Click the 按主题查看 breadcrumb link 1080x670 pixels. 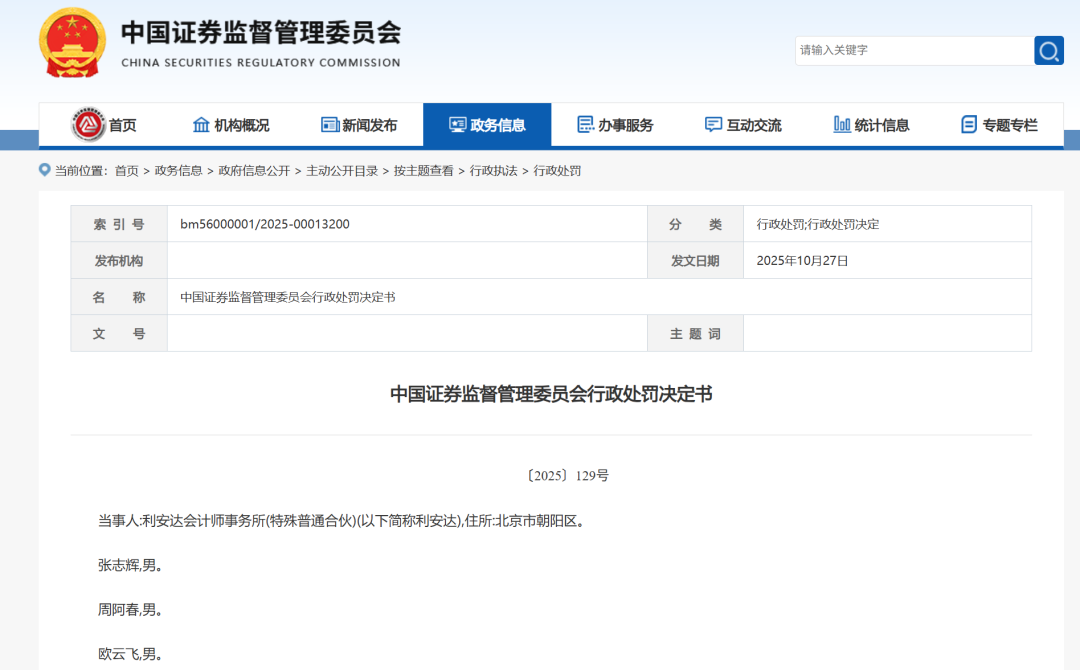(424, 171)
